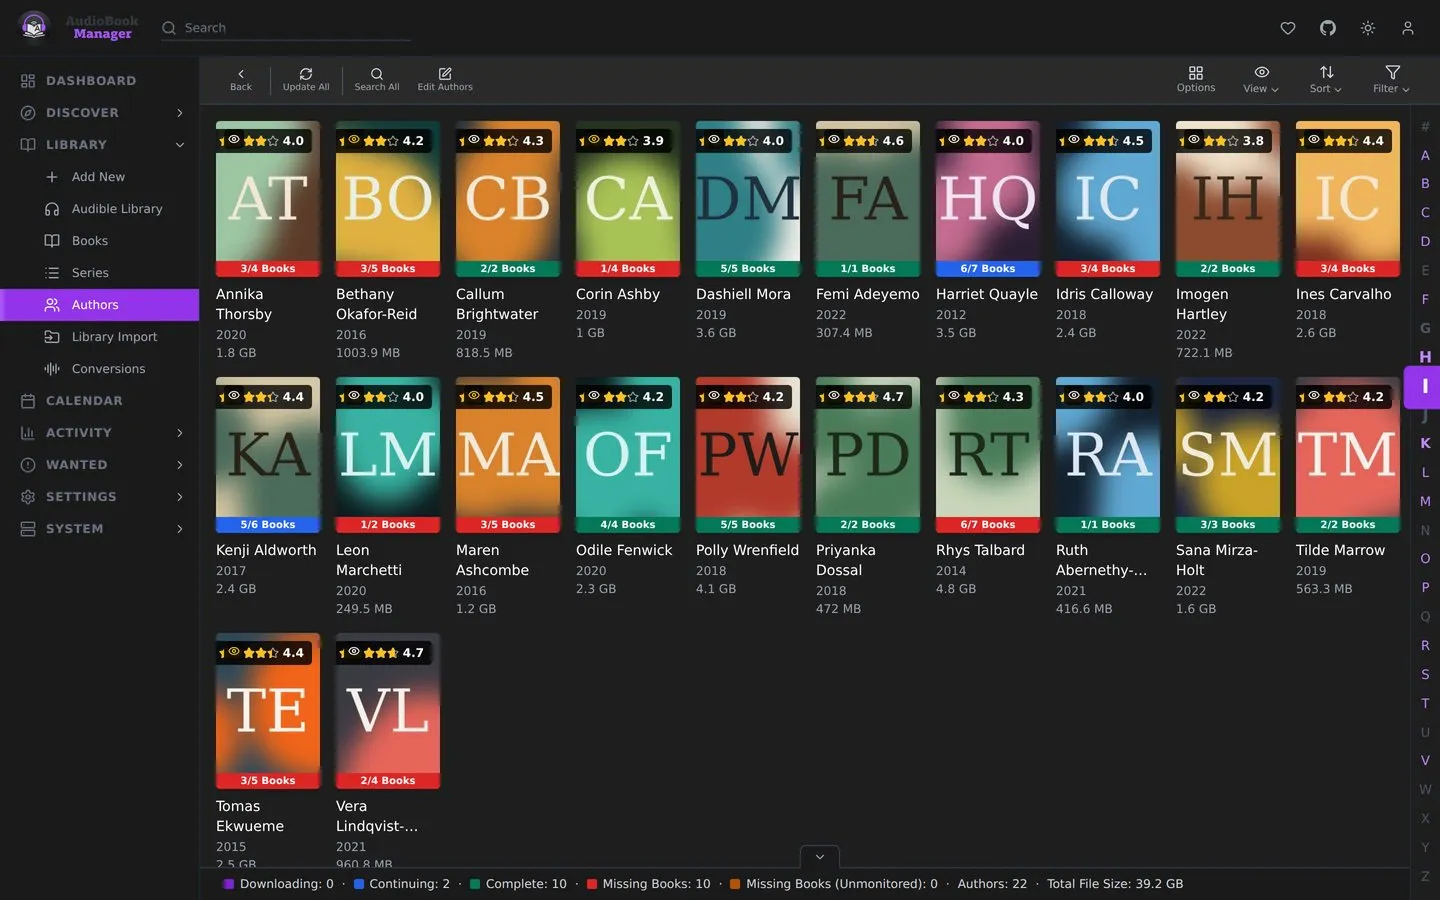Open Edit Authors tool
Screen dimensions: 1440x900
click(445, 79)
